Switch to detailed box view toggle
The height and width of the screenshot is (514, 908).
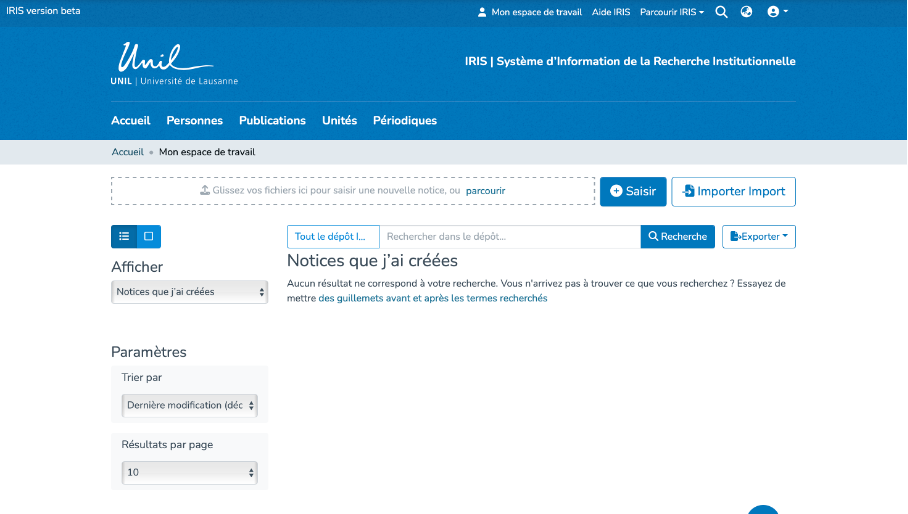(148, 237)
